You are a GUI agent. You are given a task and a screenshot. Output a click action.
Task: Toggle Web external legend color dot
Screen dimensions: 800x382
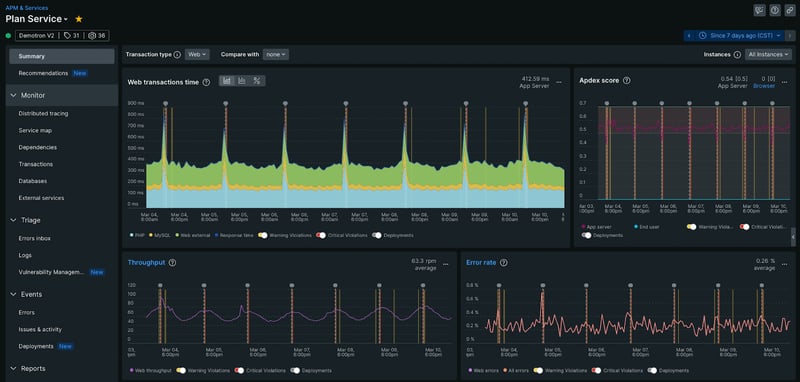tap(177, 236)
